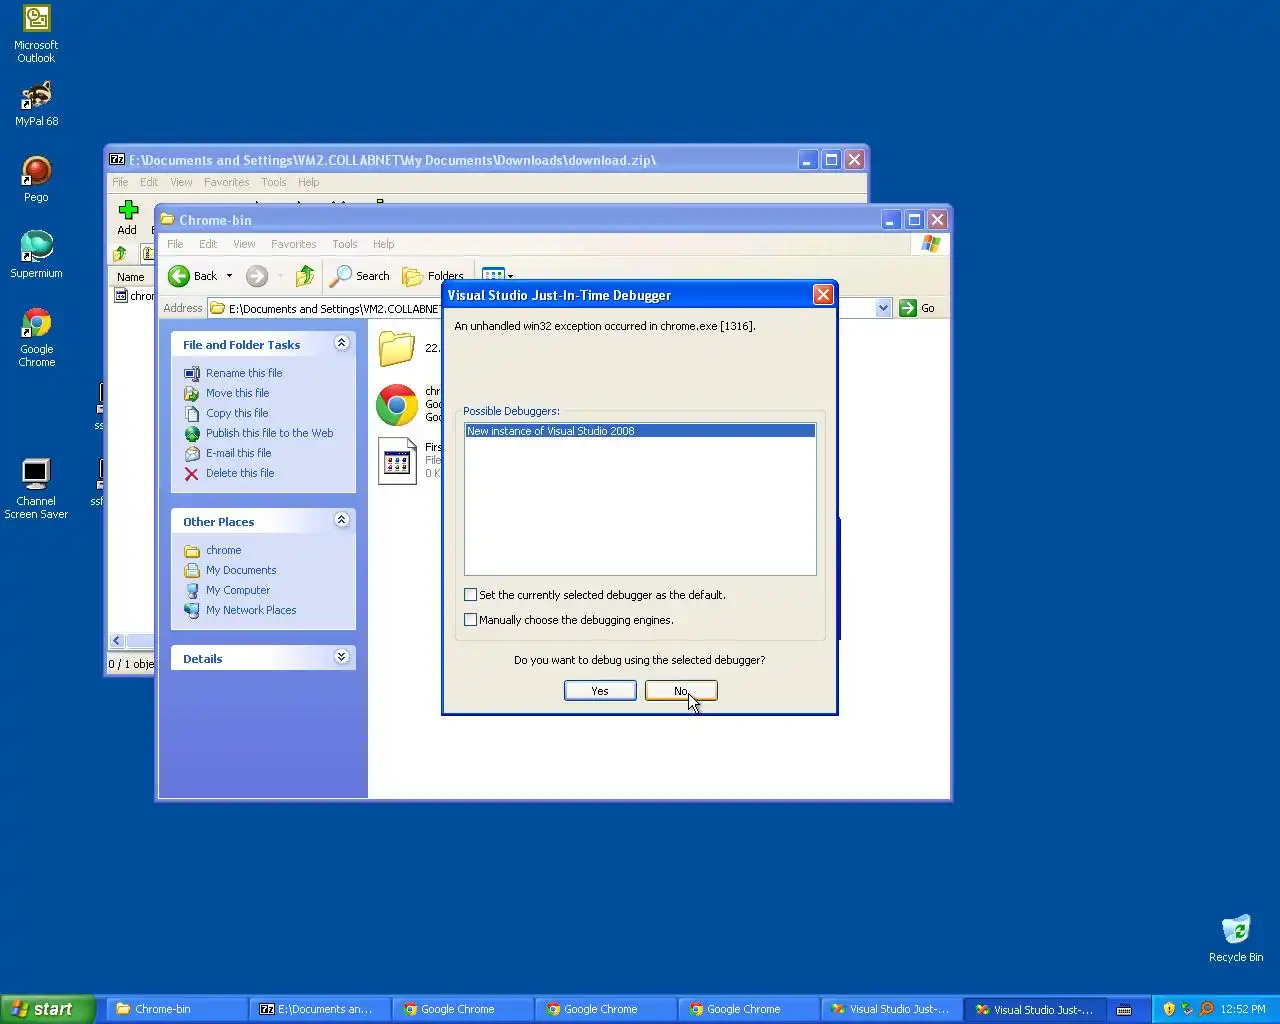Open chrome folder under Other Places
The width and height of the screenshot is (1280, 1024).
point(223,550)
